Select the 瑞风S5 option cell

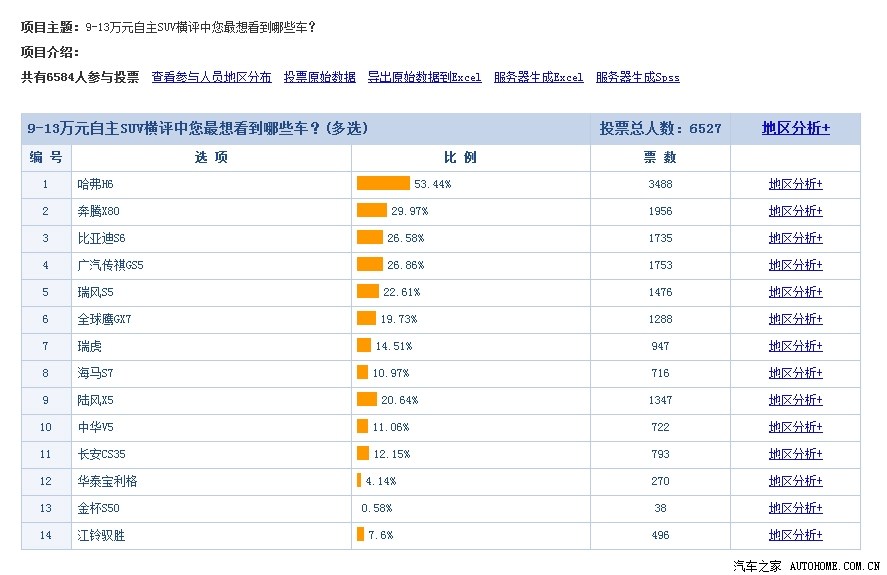tap(211, 293)
